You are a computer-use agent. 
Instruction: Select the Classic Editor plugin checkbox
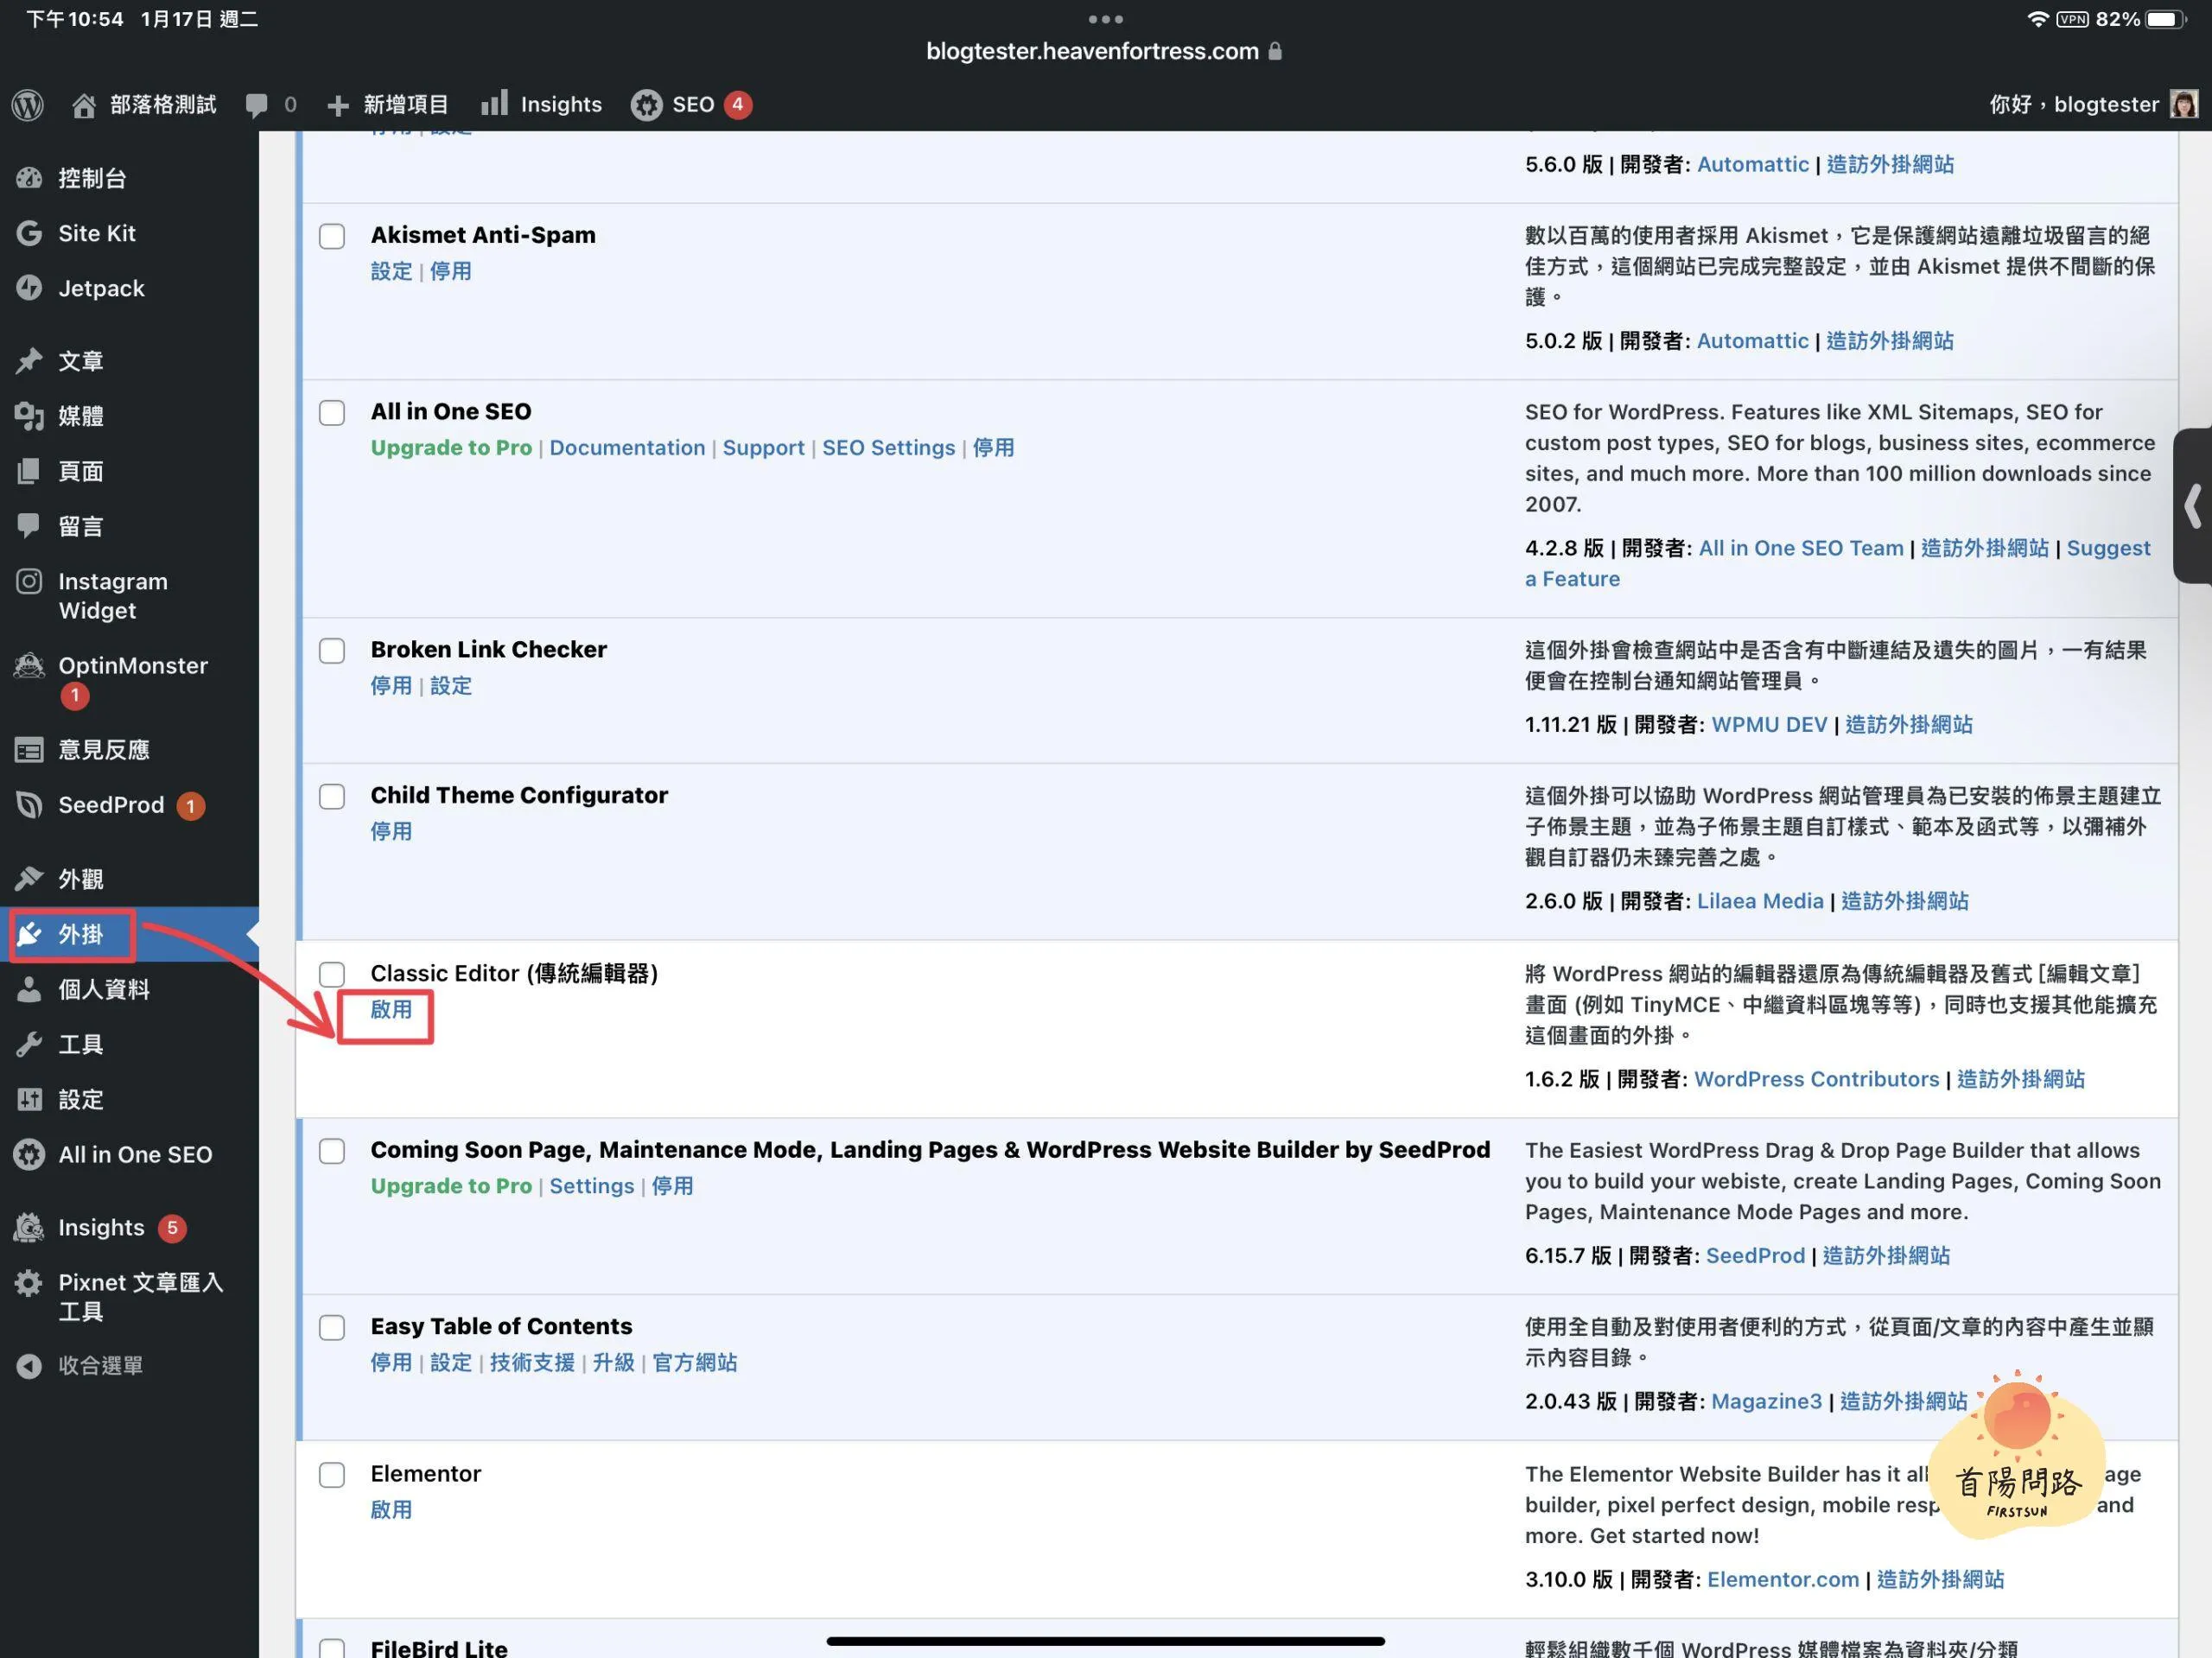(332, 974)
